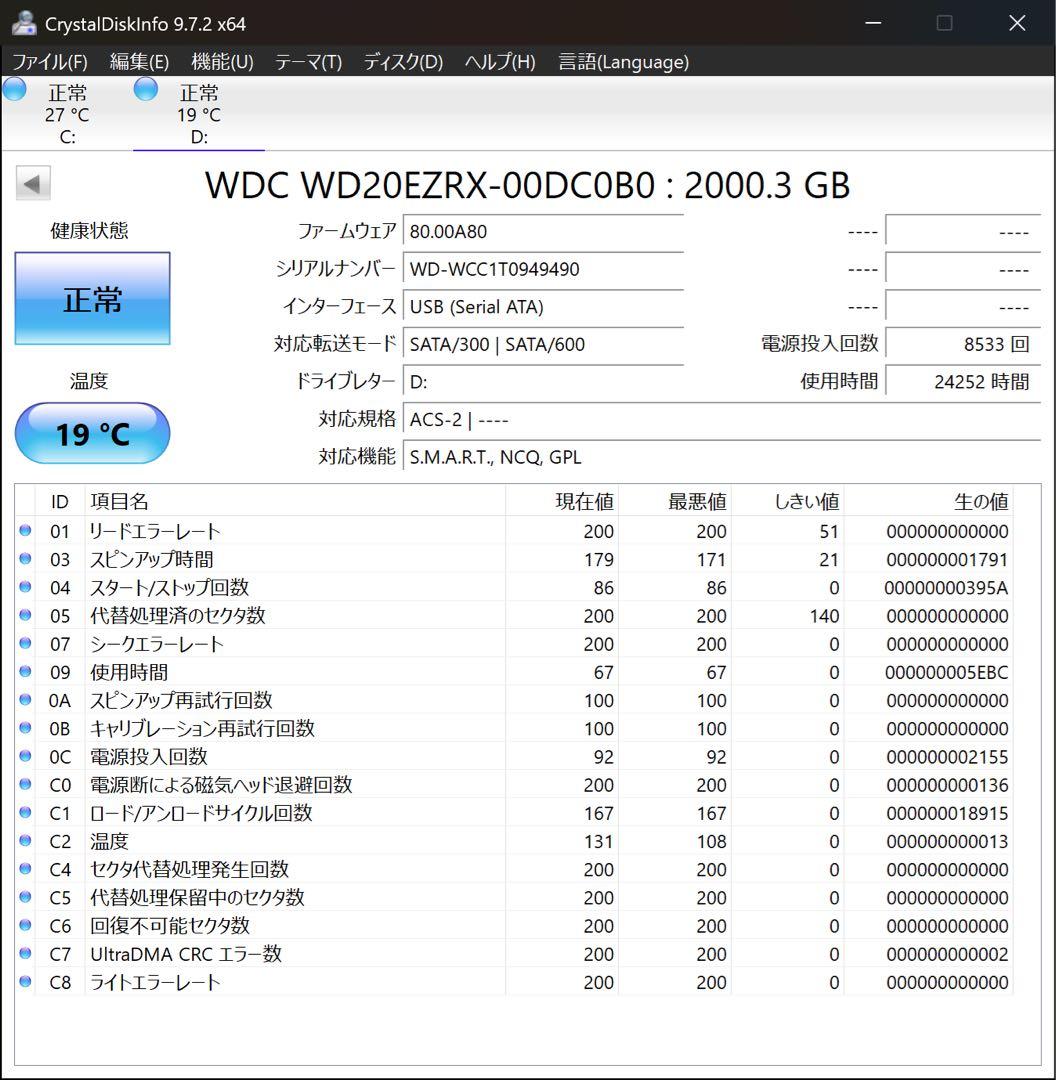Click raw value 000000000136
This screenshot has height=1080, width=1056.
pyautogui.click(x=947, y=785)
